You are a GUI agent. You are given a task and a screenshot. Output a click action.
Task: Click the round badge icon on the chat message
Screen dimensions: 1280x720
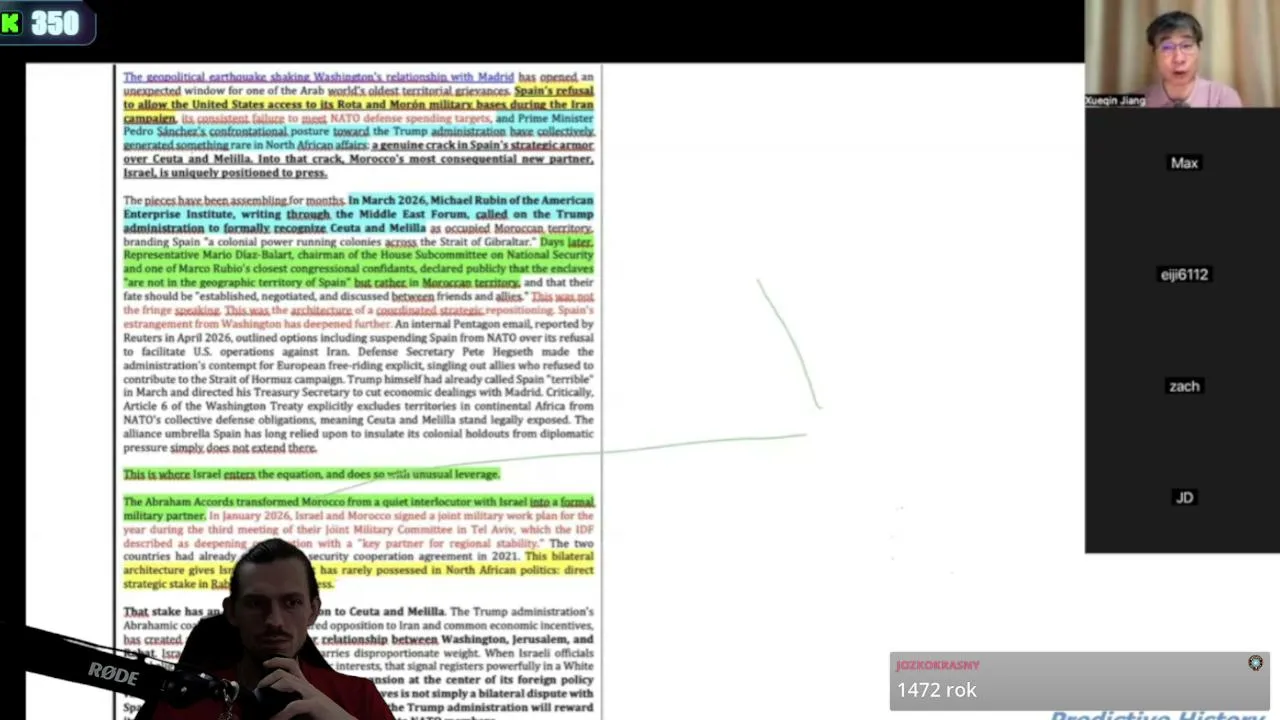(x=1255, y=663)
